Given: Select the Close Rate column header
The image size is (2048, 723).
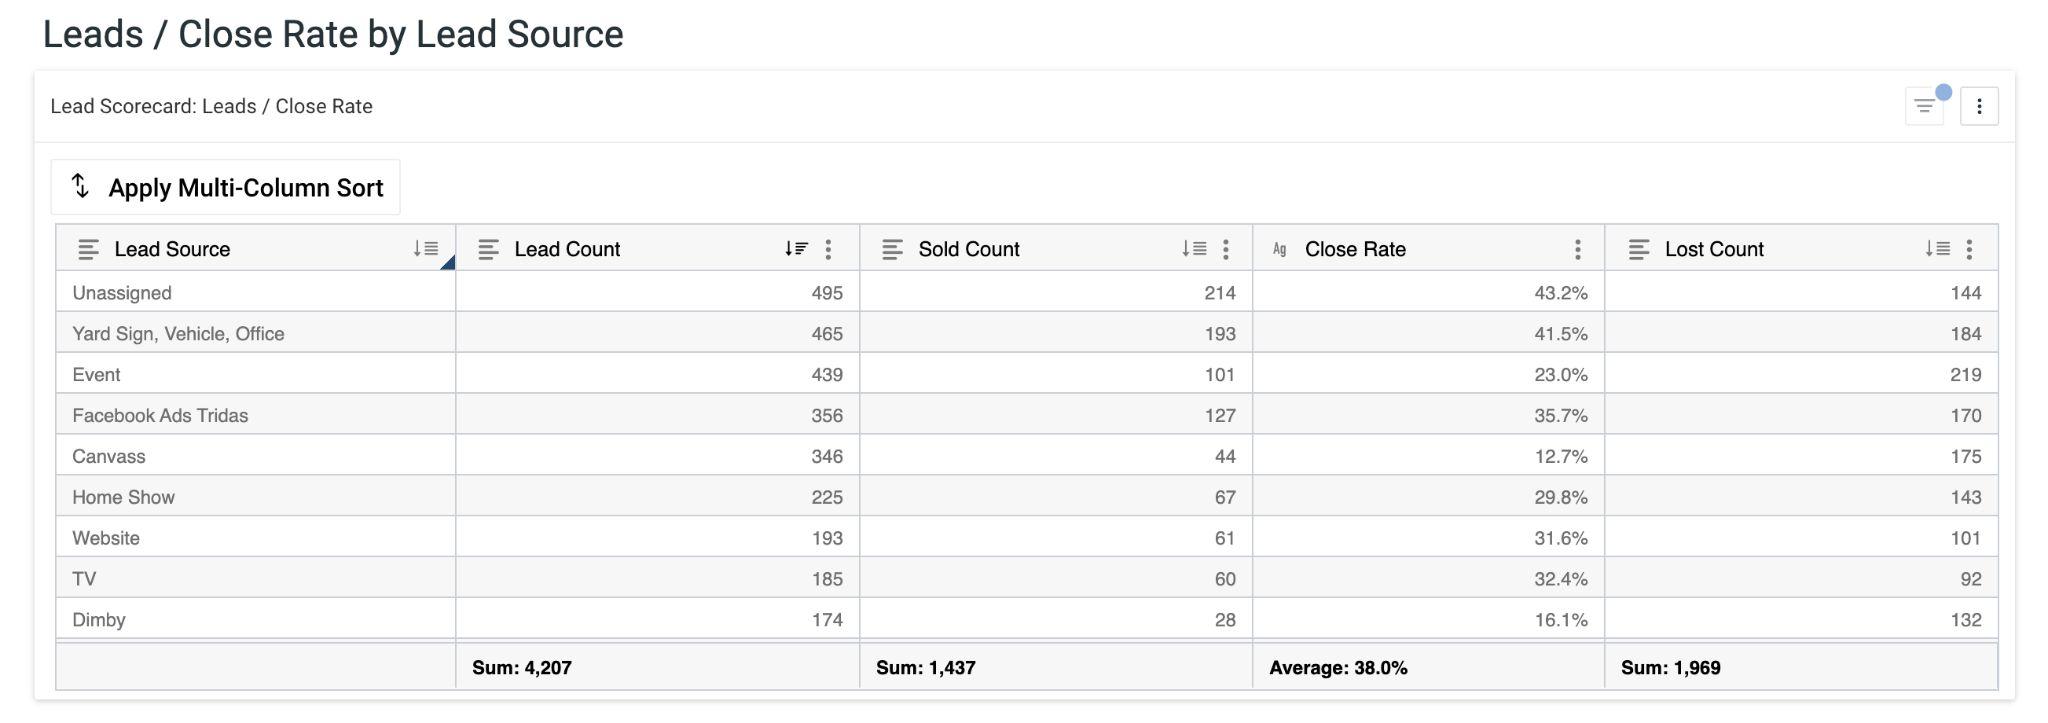Looking at the screenshot, I should (x=1355, y=249).
